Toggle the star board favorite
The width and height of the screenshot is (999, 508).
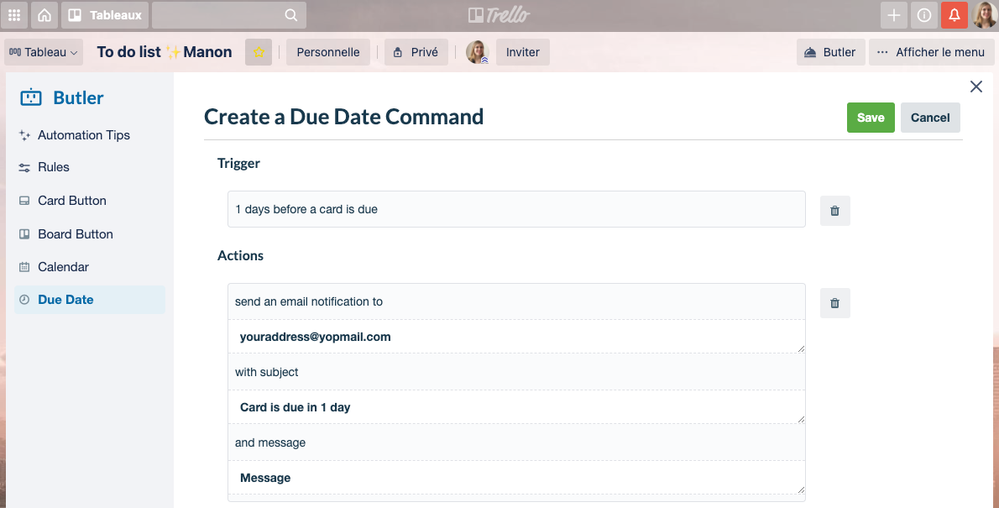click(259, 52)
